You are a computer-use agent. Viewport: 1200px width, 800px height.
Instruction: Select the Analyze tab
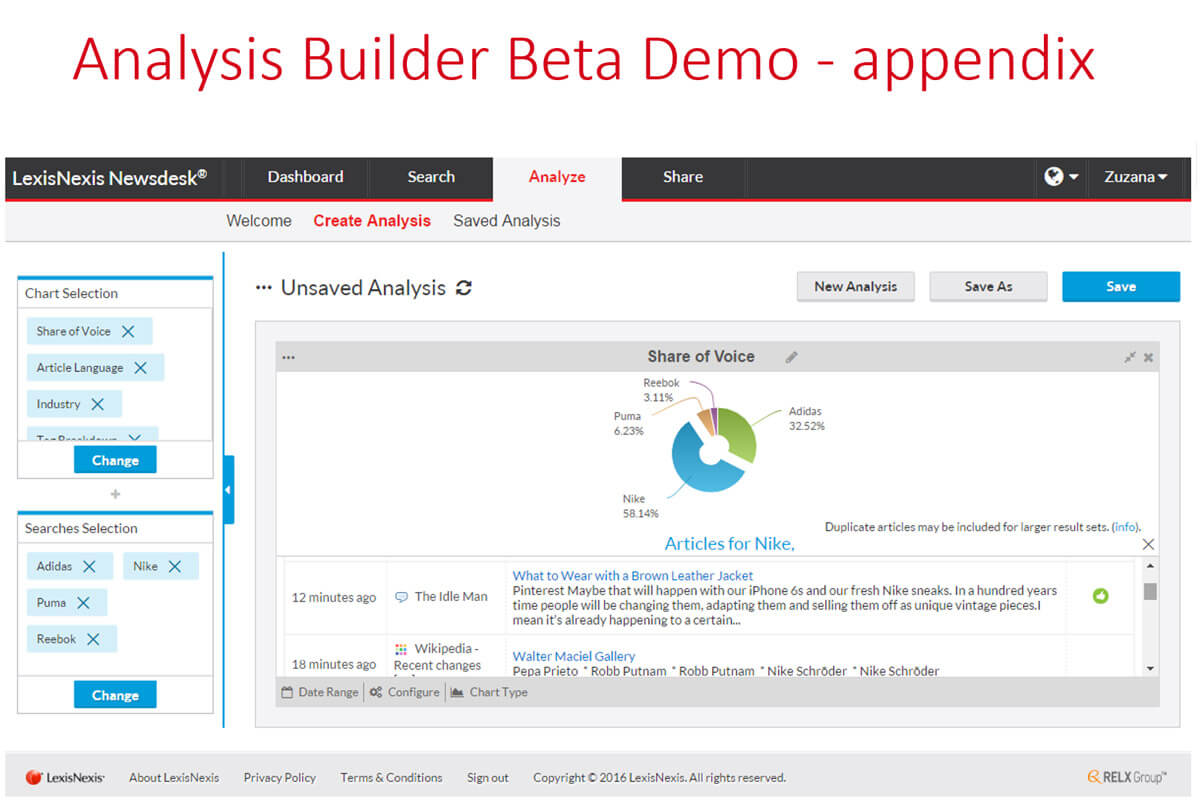[557, 177]
